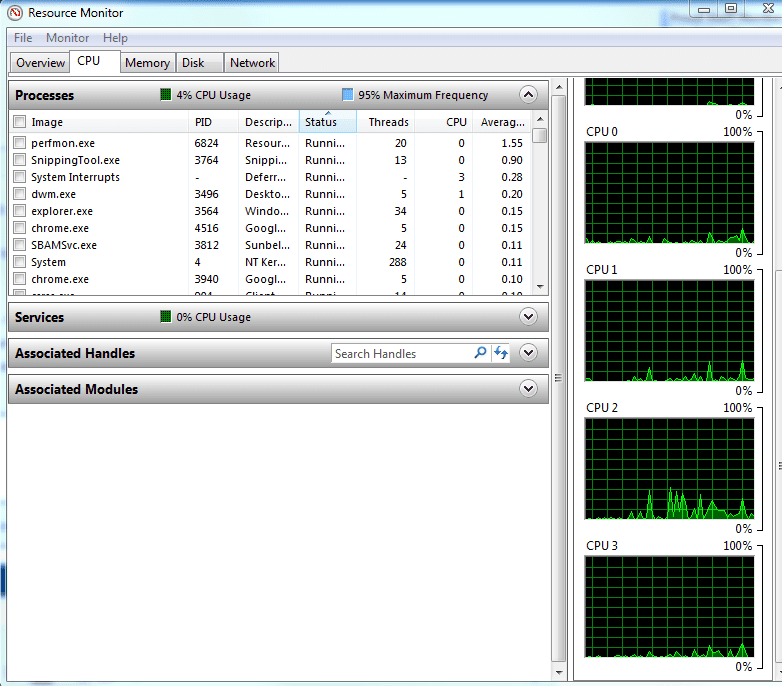Open the File menu
The height and width of the screenshot is (686, 782).
pos(23,38)
